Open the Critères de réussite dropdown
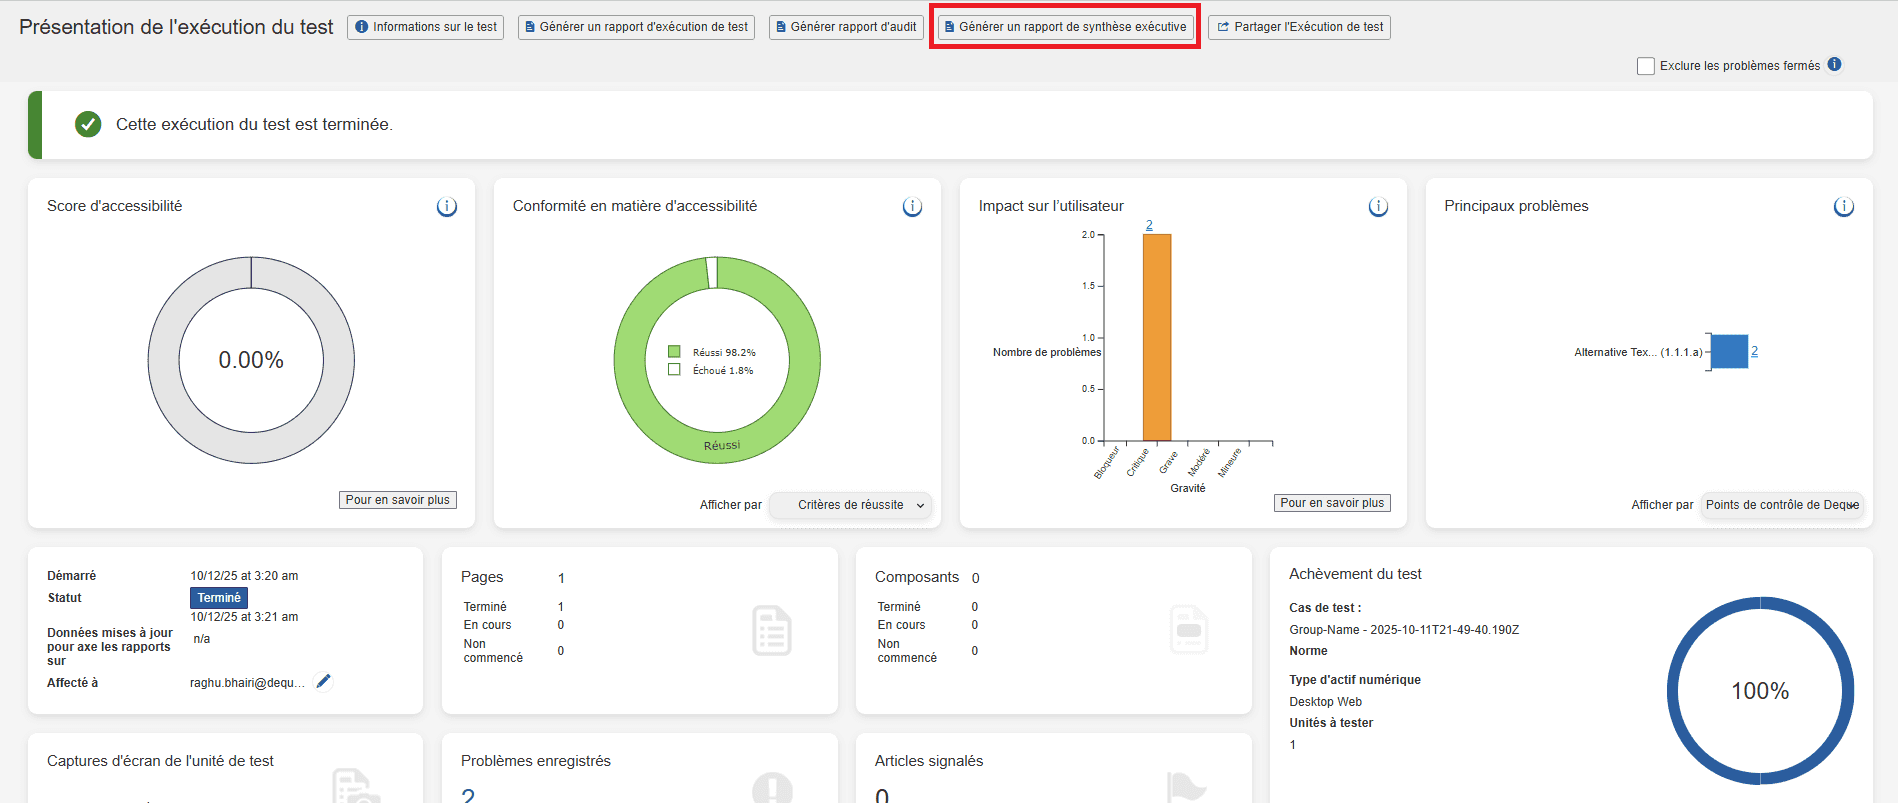1898x803 pixels. 852,505
